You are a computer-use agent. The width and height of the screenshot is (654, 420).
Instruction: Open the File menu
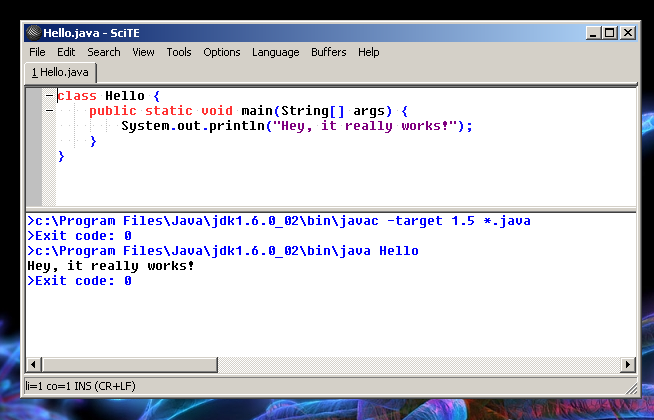click(x=37, y=52)
